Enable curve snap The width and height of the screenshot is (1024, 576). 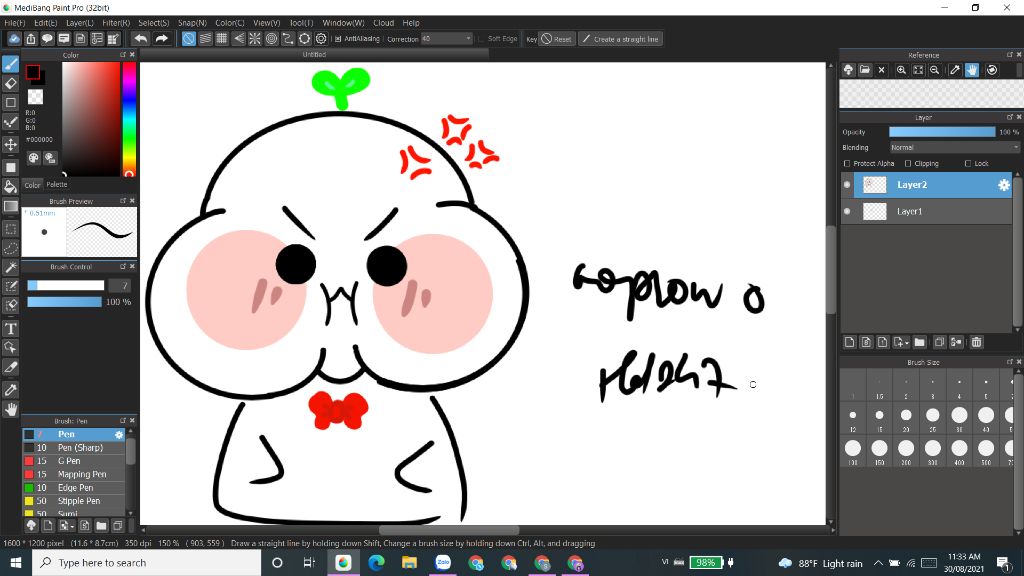[288, 39]
